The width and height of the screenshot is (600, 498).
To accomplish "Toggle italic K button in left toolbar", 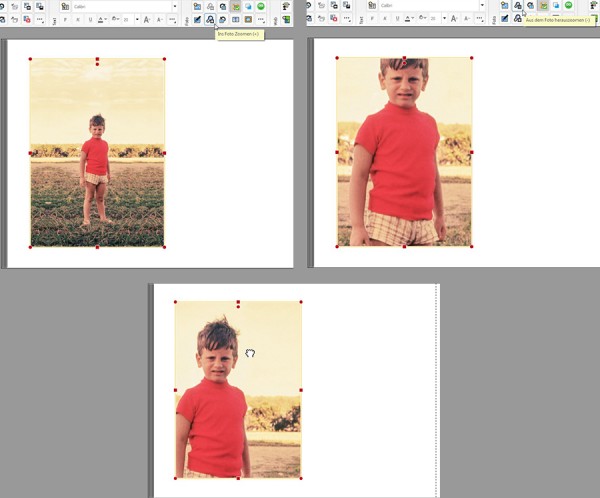I will pos(78,20).
